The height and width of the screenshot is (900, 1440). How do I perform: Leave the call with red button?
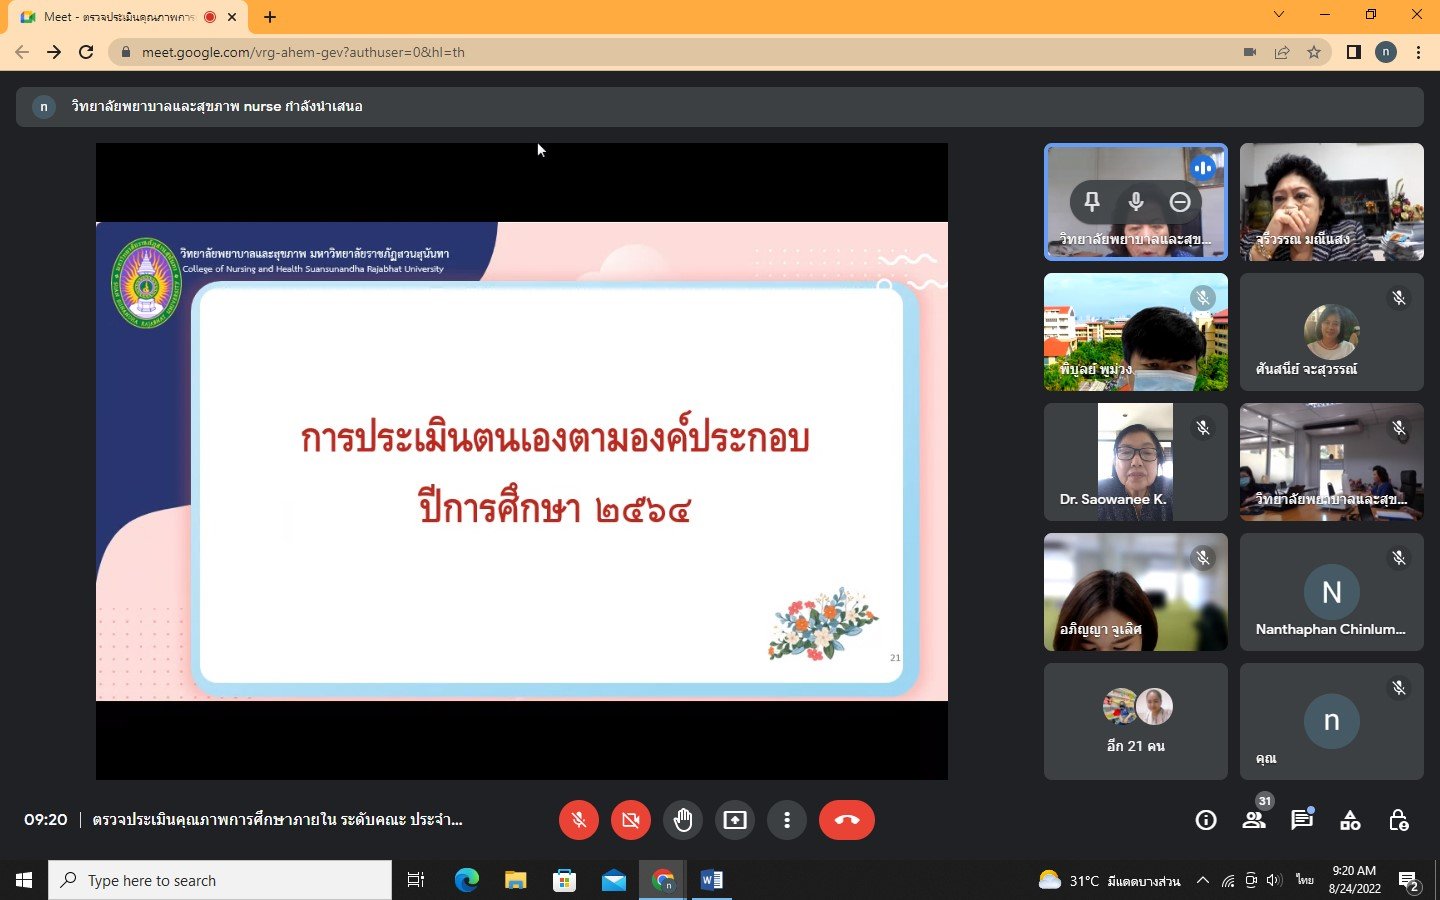pos(846,820)
